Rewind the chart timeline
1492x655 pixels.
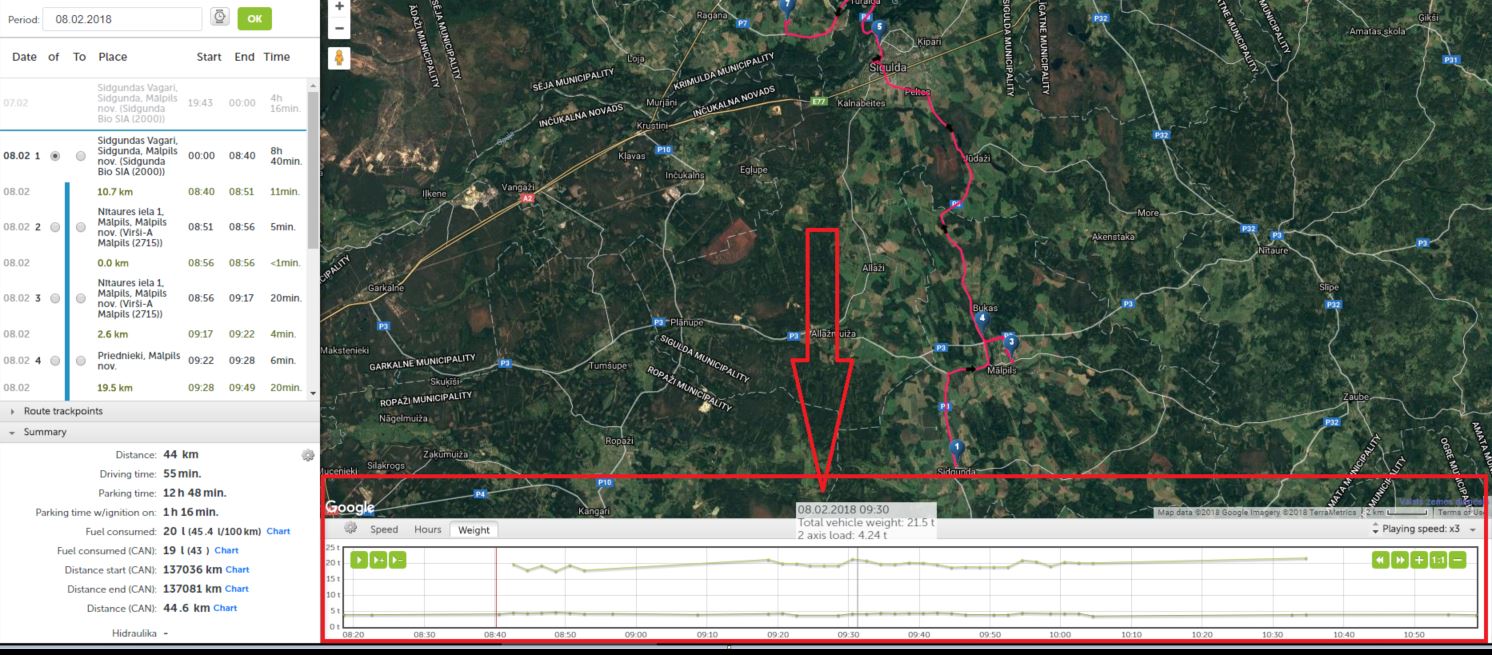(x=1381, y=560)
